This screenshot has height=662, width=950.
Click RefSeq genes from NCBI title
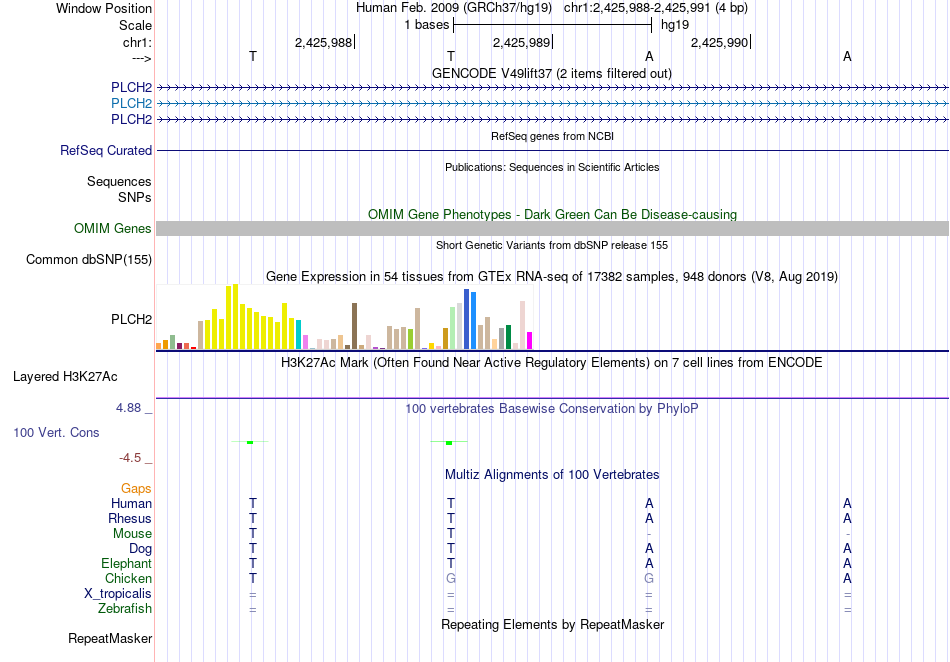pyautogui.click(x=552, y=136)
